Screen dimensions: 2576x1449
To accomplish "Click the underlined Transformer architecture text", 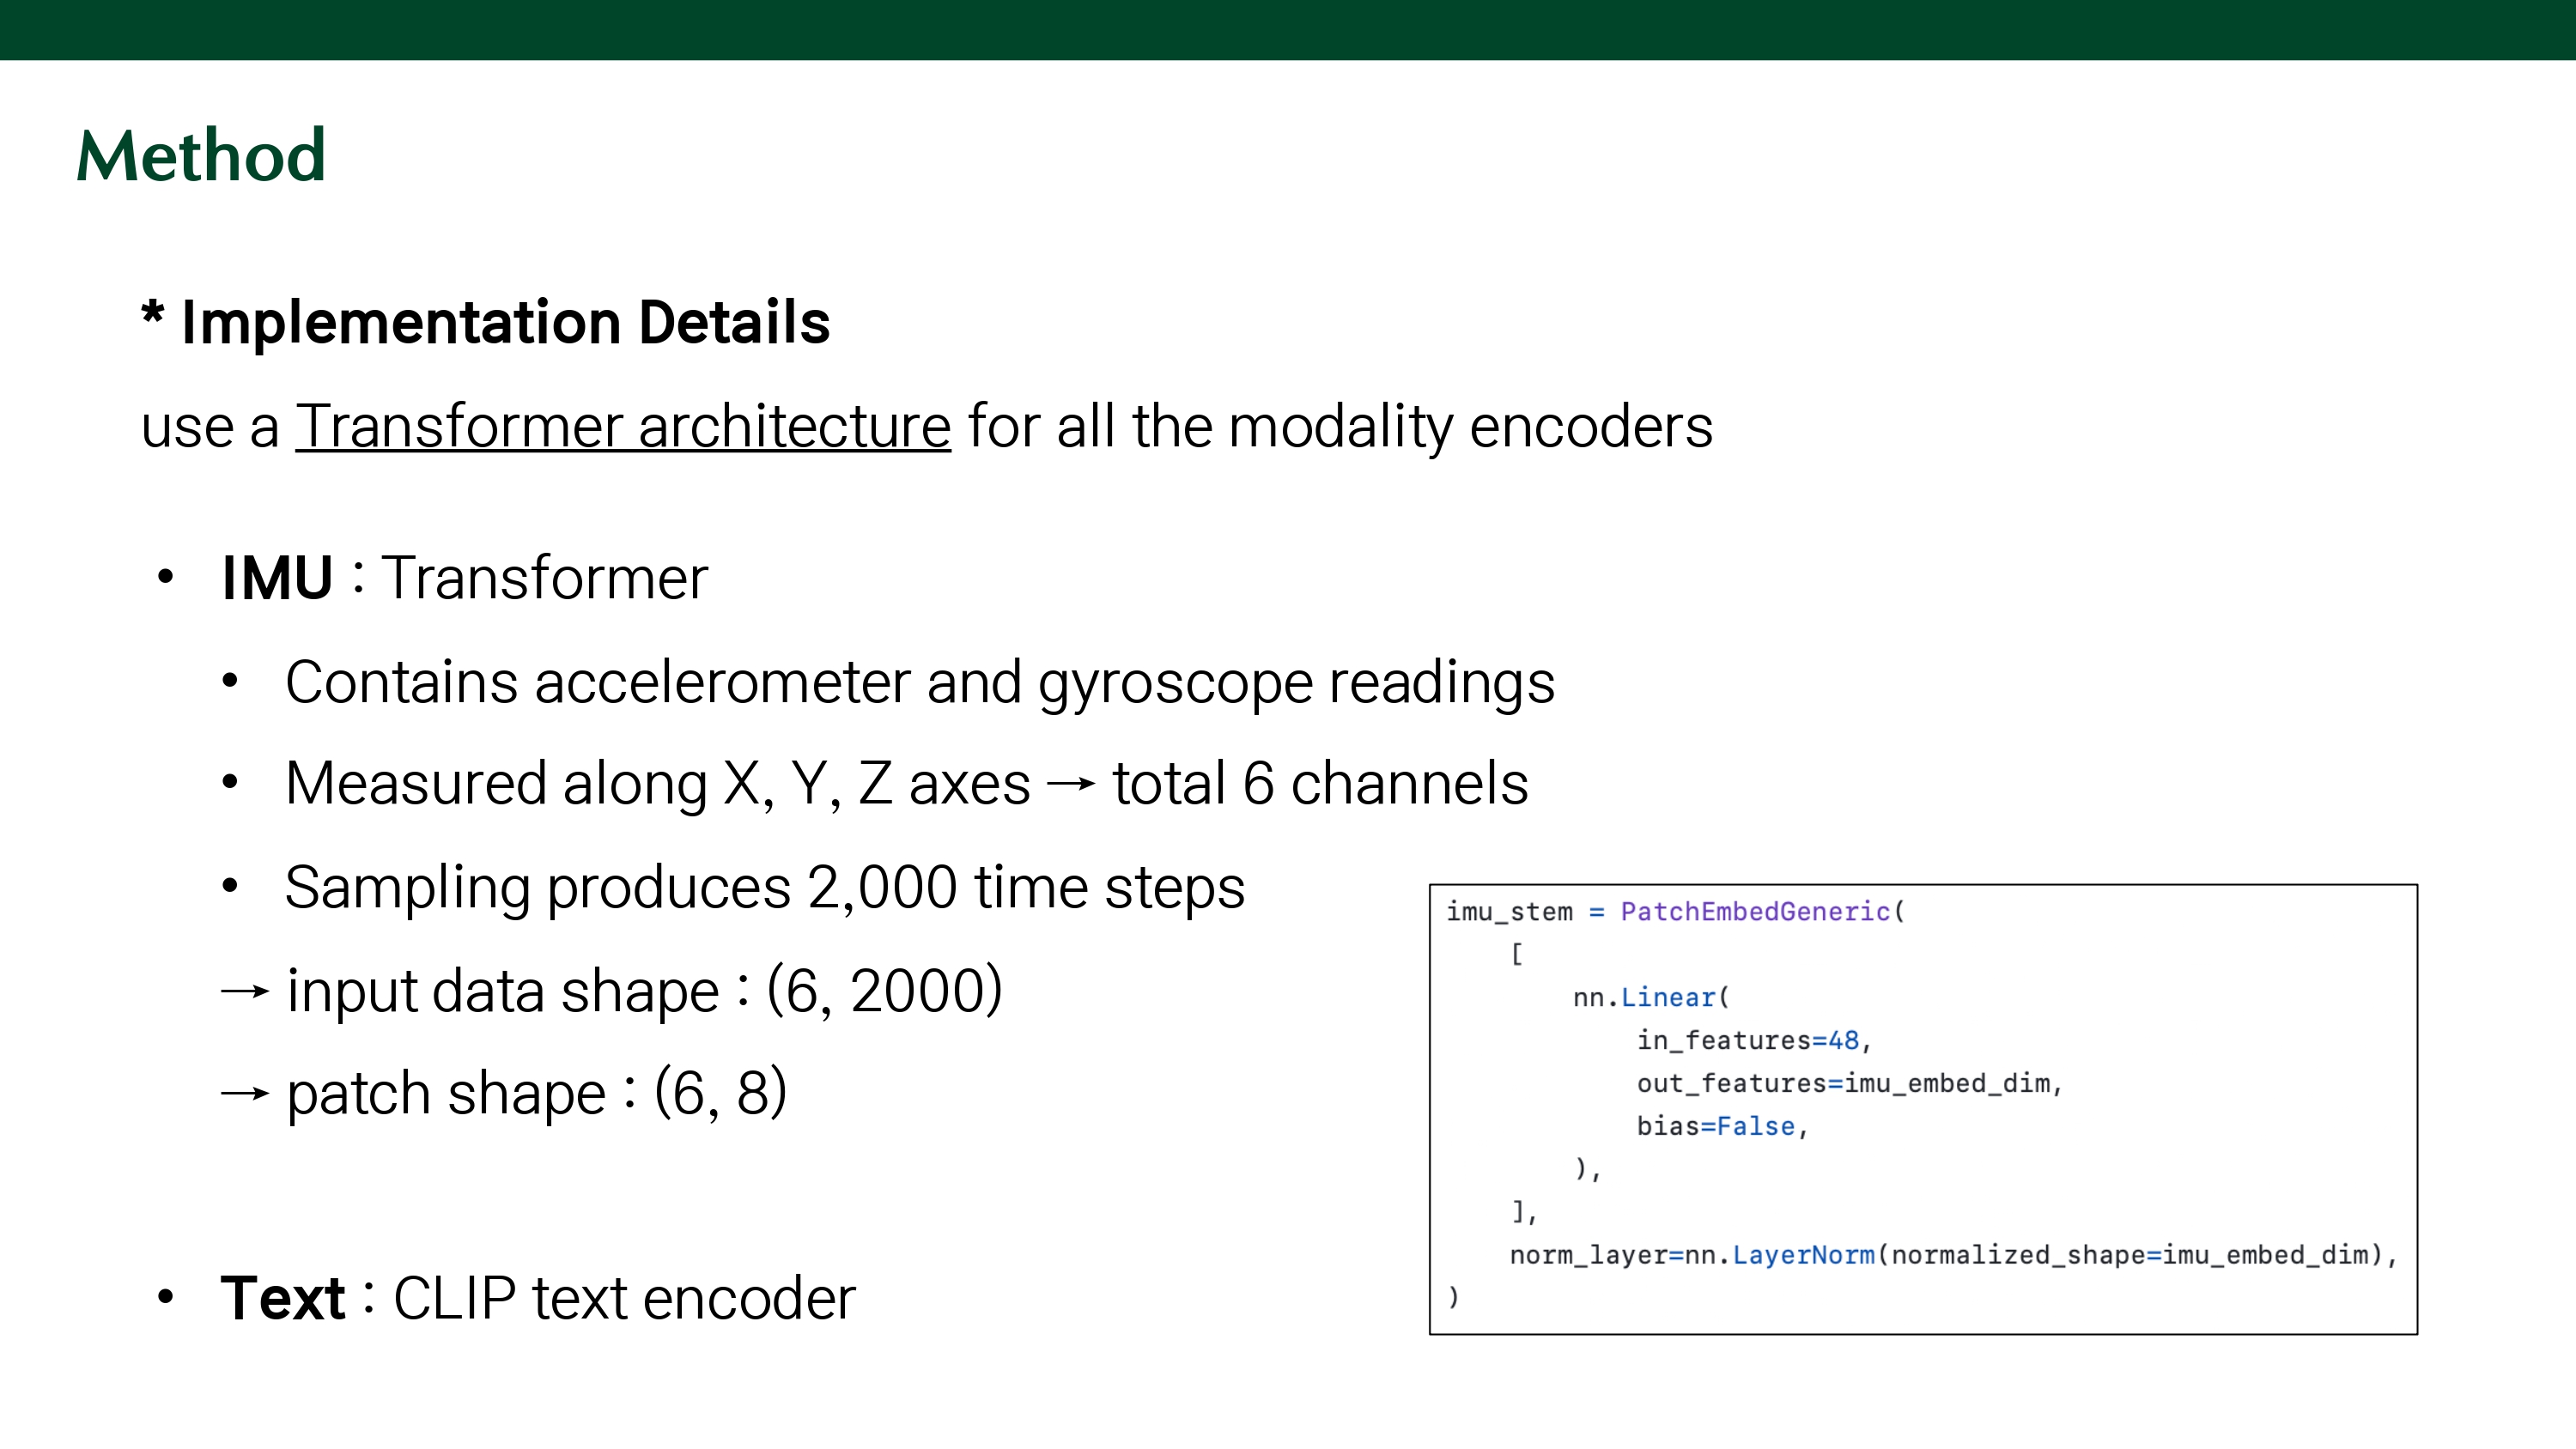I will point(622,427).
